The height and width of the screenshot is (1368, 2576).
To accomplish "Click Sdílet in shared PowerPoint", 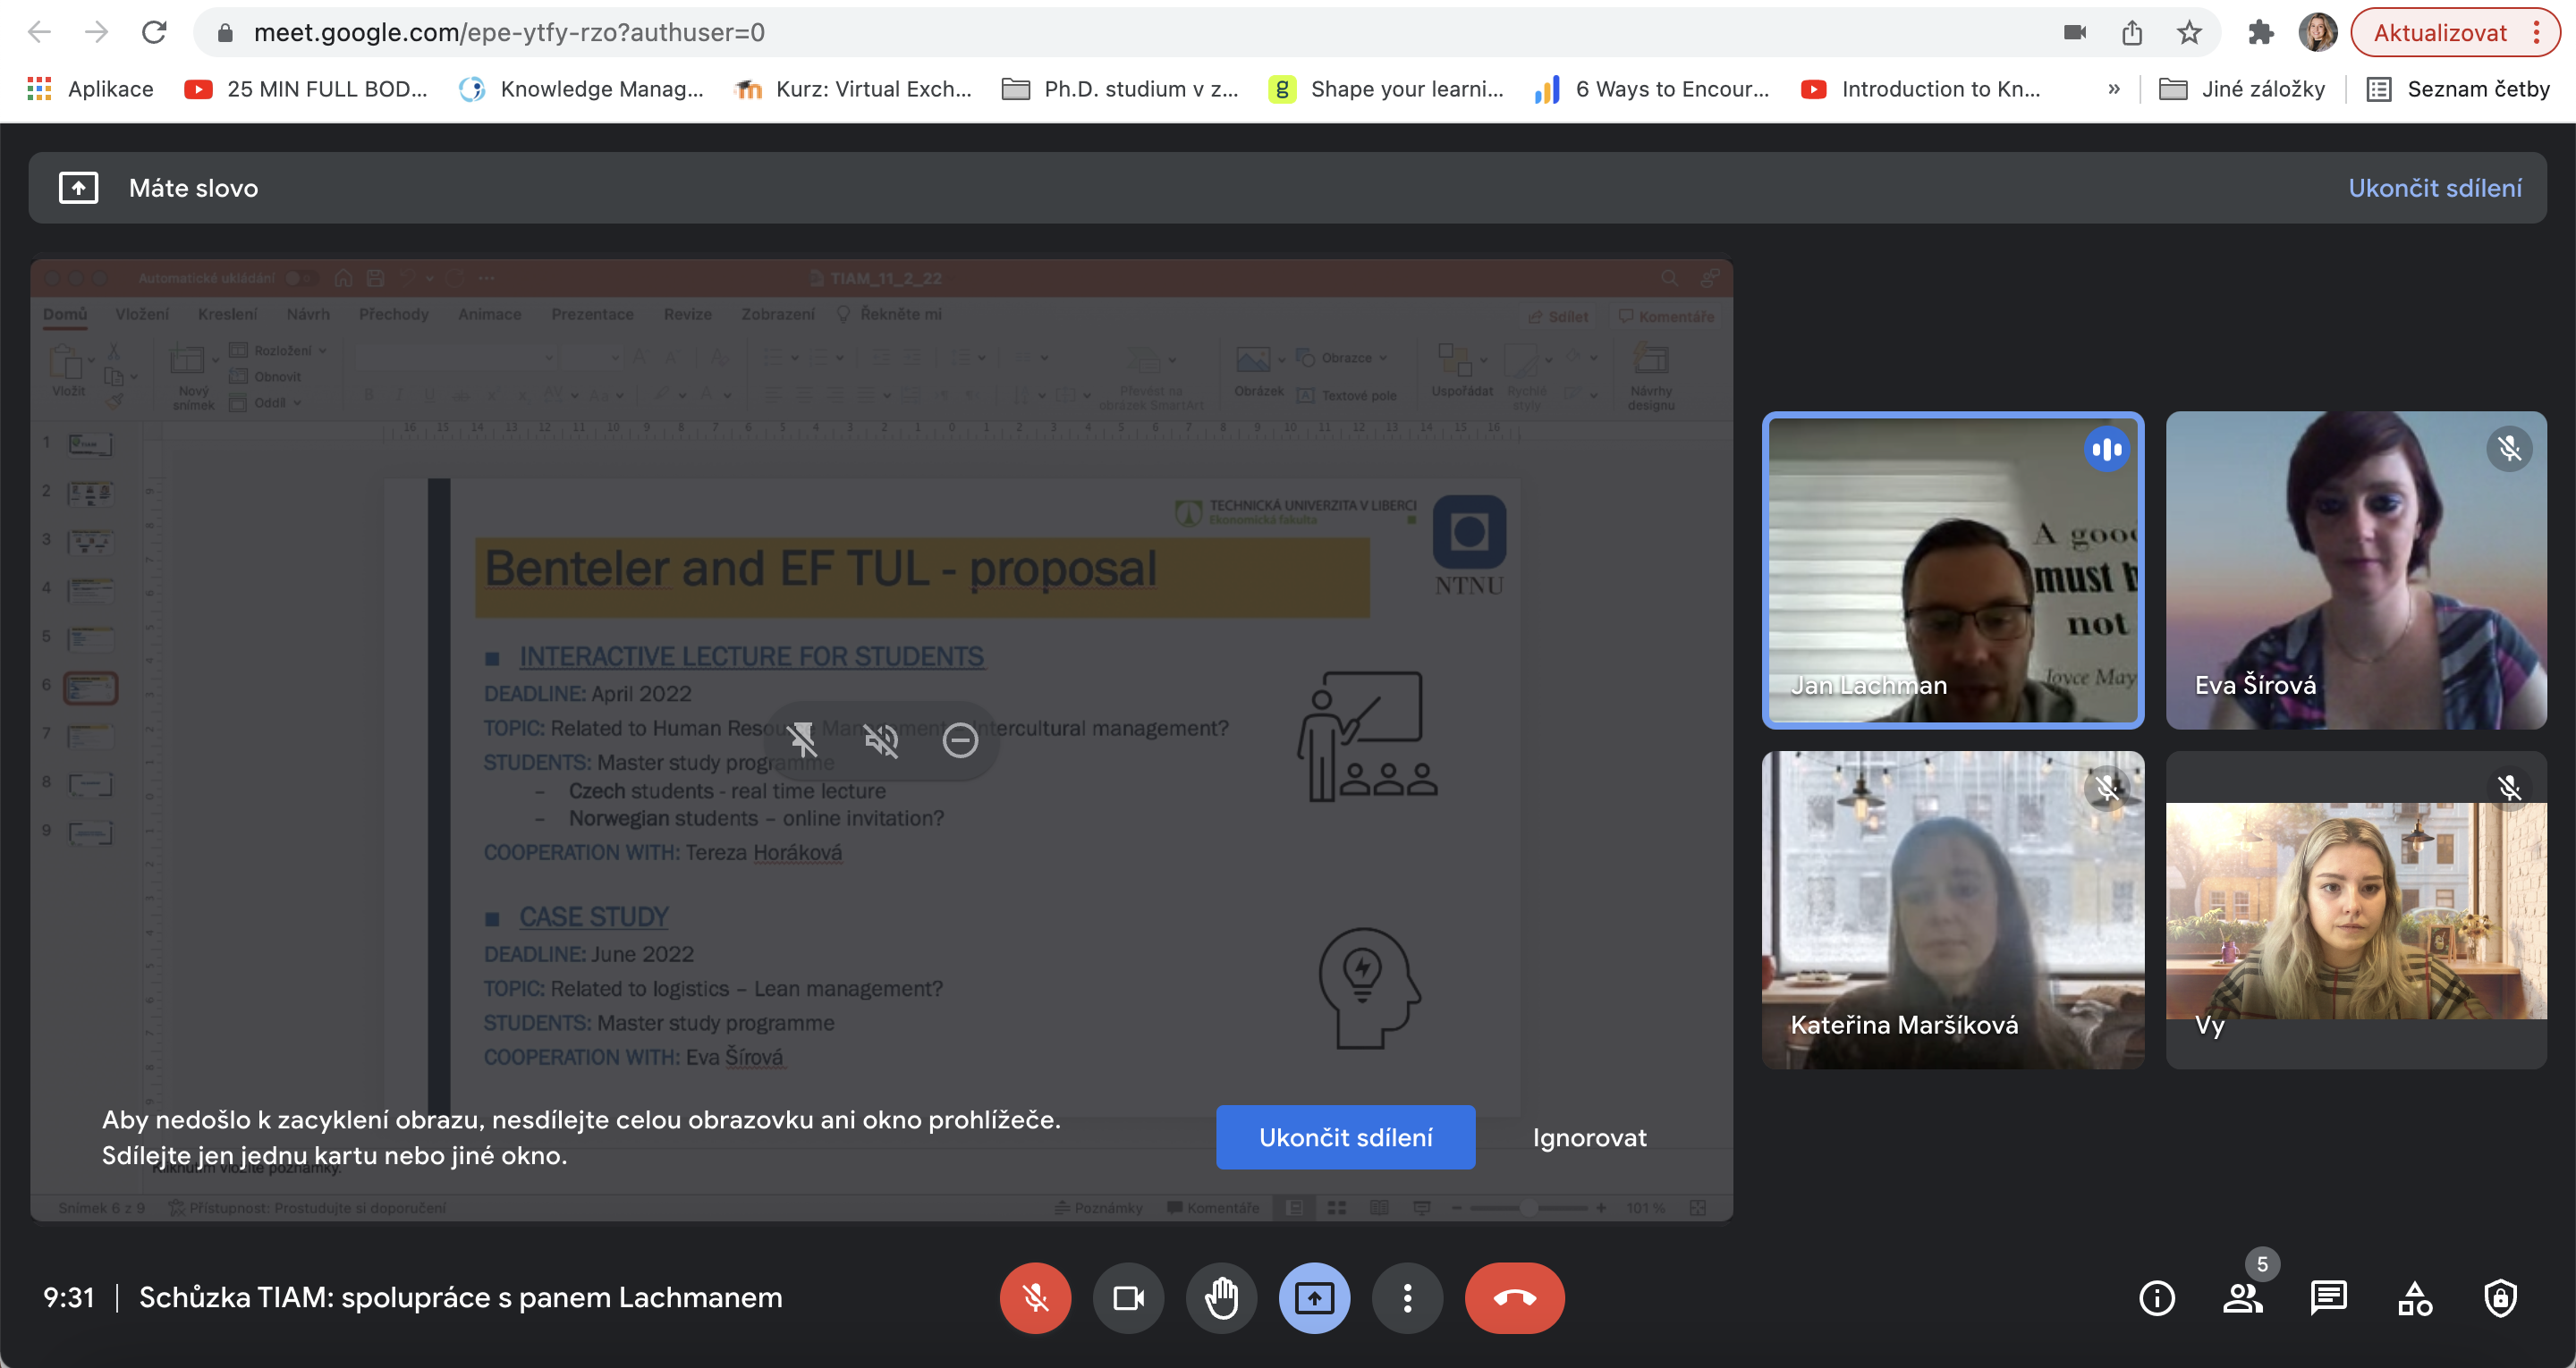I will tap(1557, 316).
